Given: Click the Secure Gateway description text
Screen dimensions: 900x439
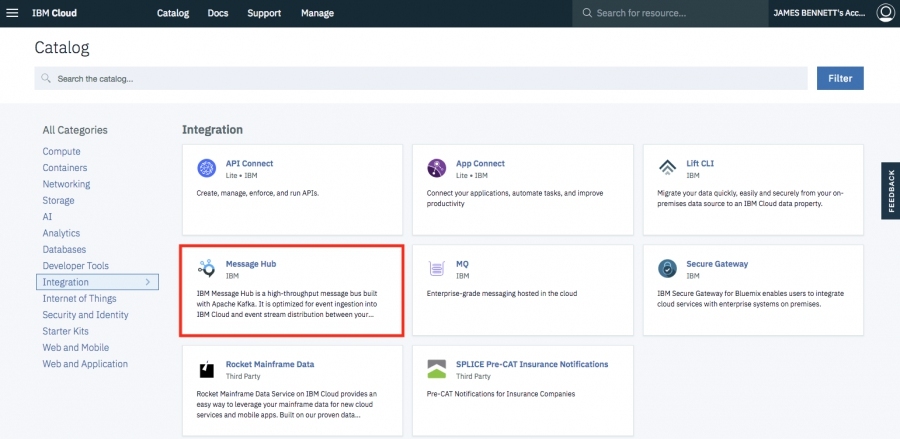Looking at the screenshot, I should [x=751, y=299].
